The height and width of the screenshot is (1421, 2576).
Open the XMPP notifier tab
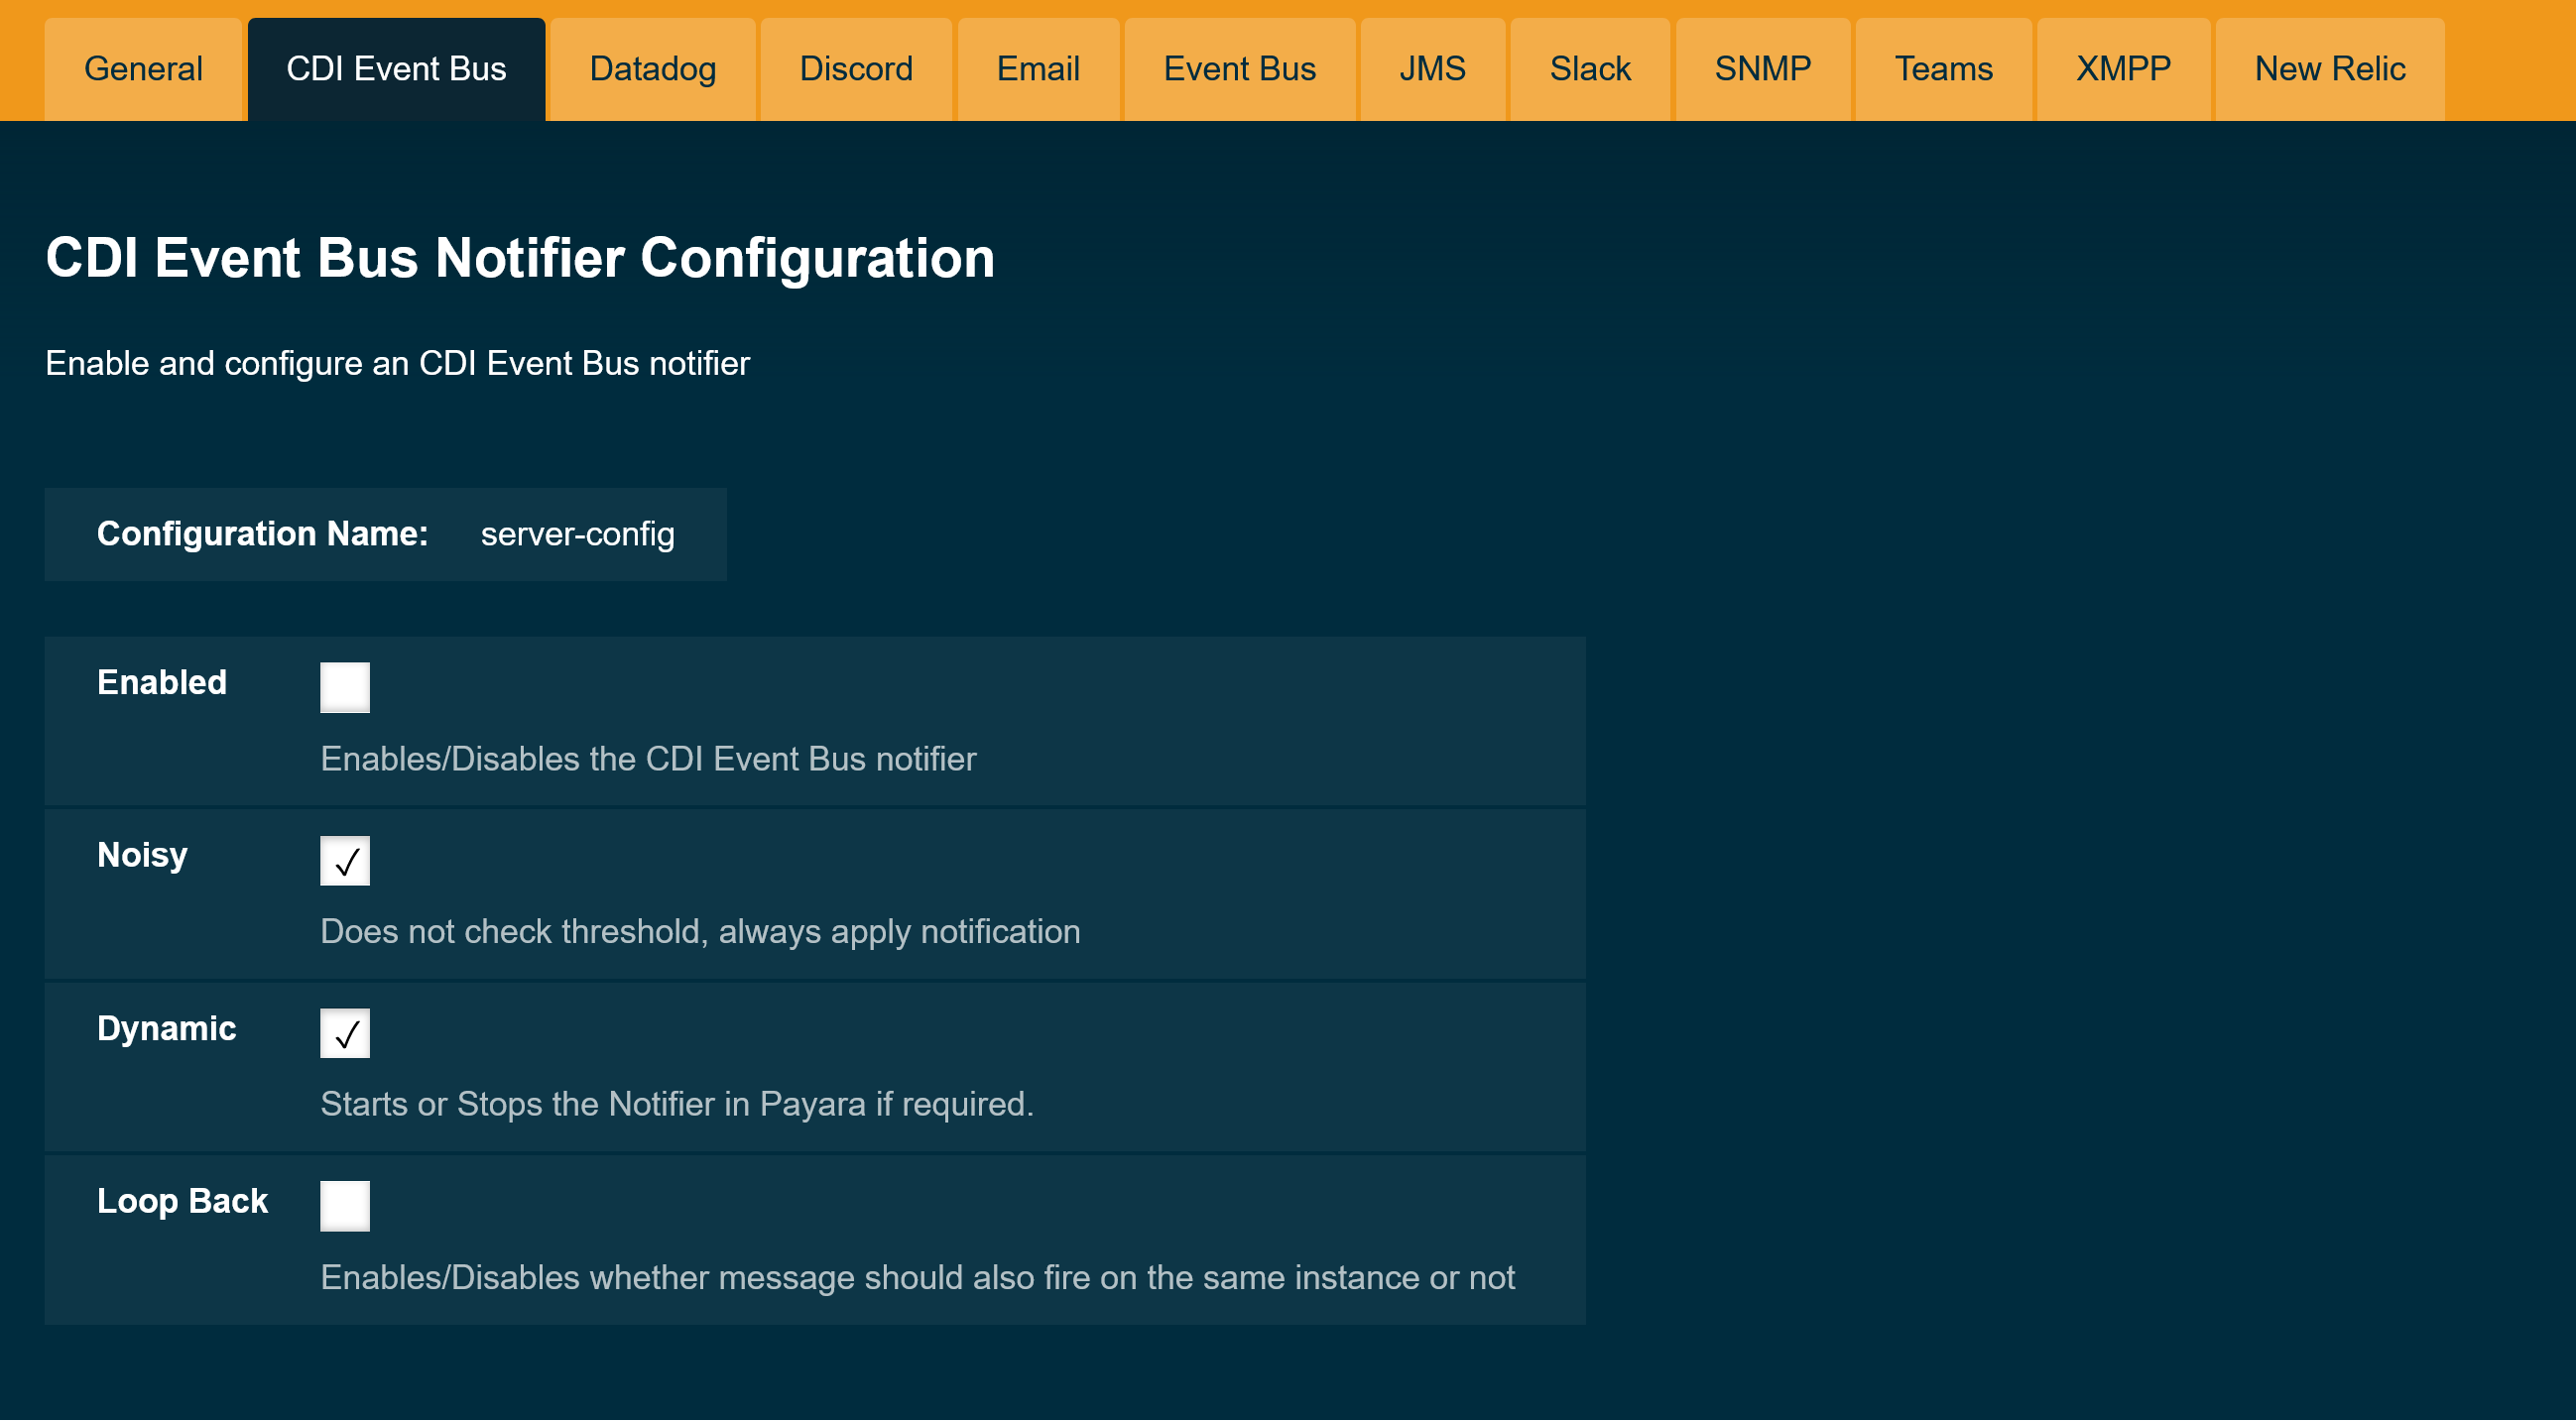(x=2122, y=68)
